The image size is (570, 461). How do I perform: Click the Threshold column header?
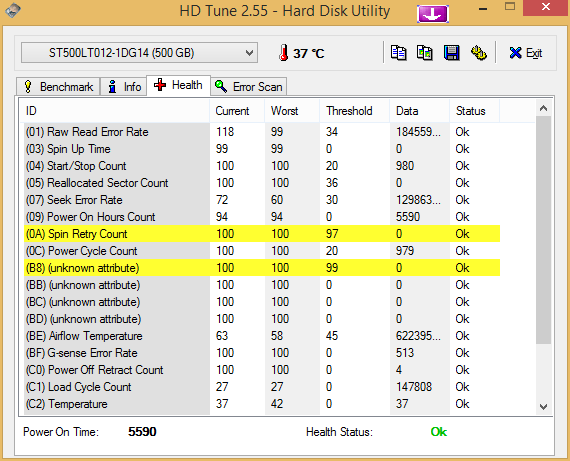354,111
